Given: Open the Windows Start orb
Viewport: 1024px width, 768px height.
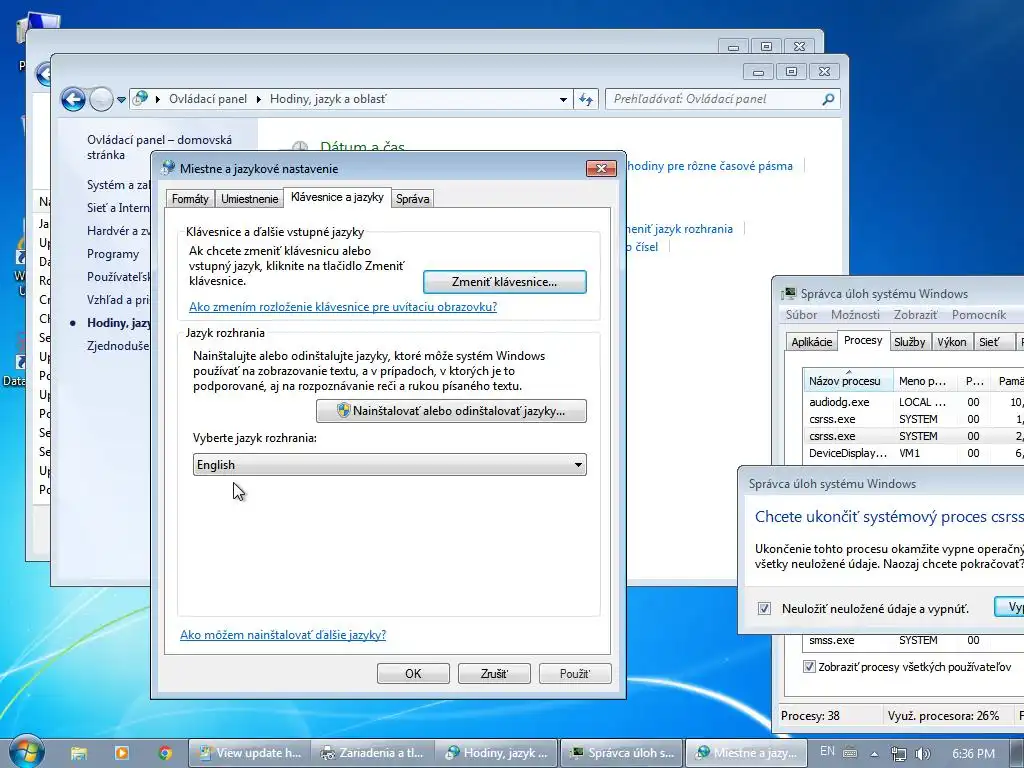Looking at the screenshot, I should coord(27,752).
